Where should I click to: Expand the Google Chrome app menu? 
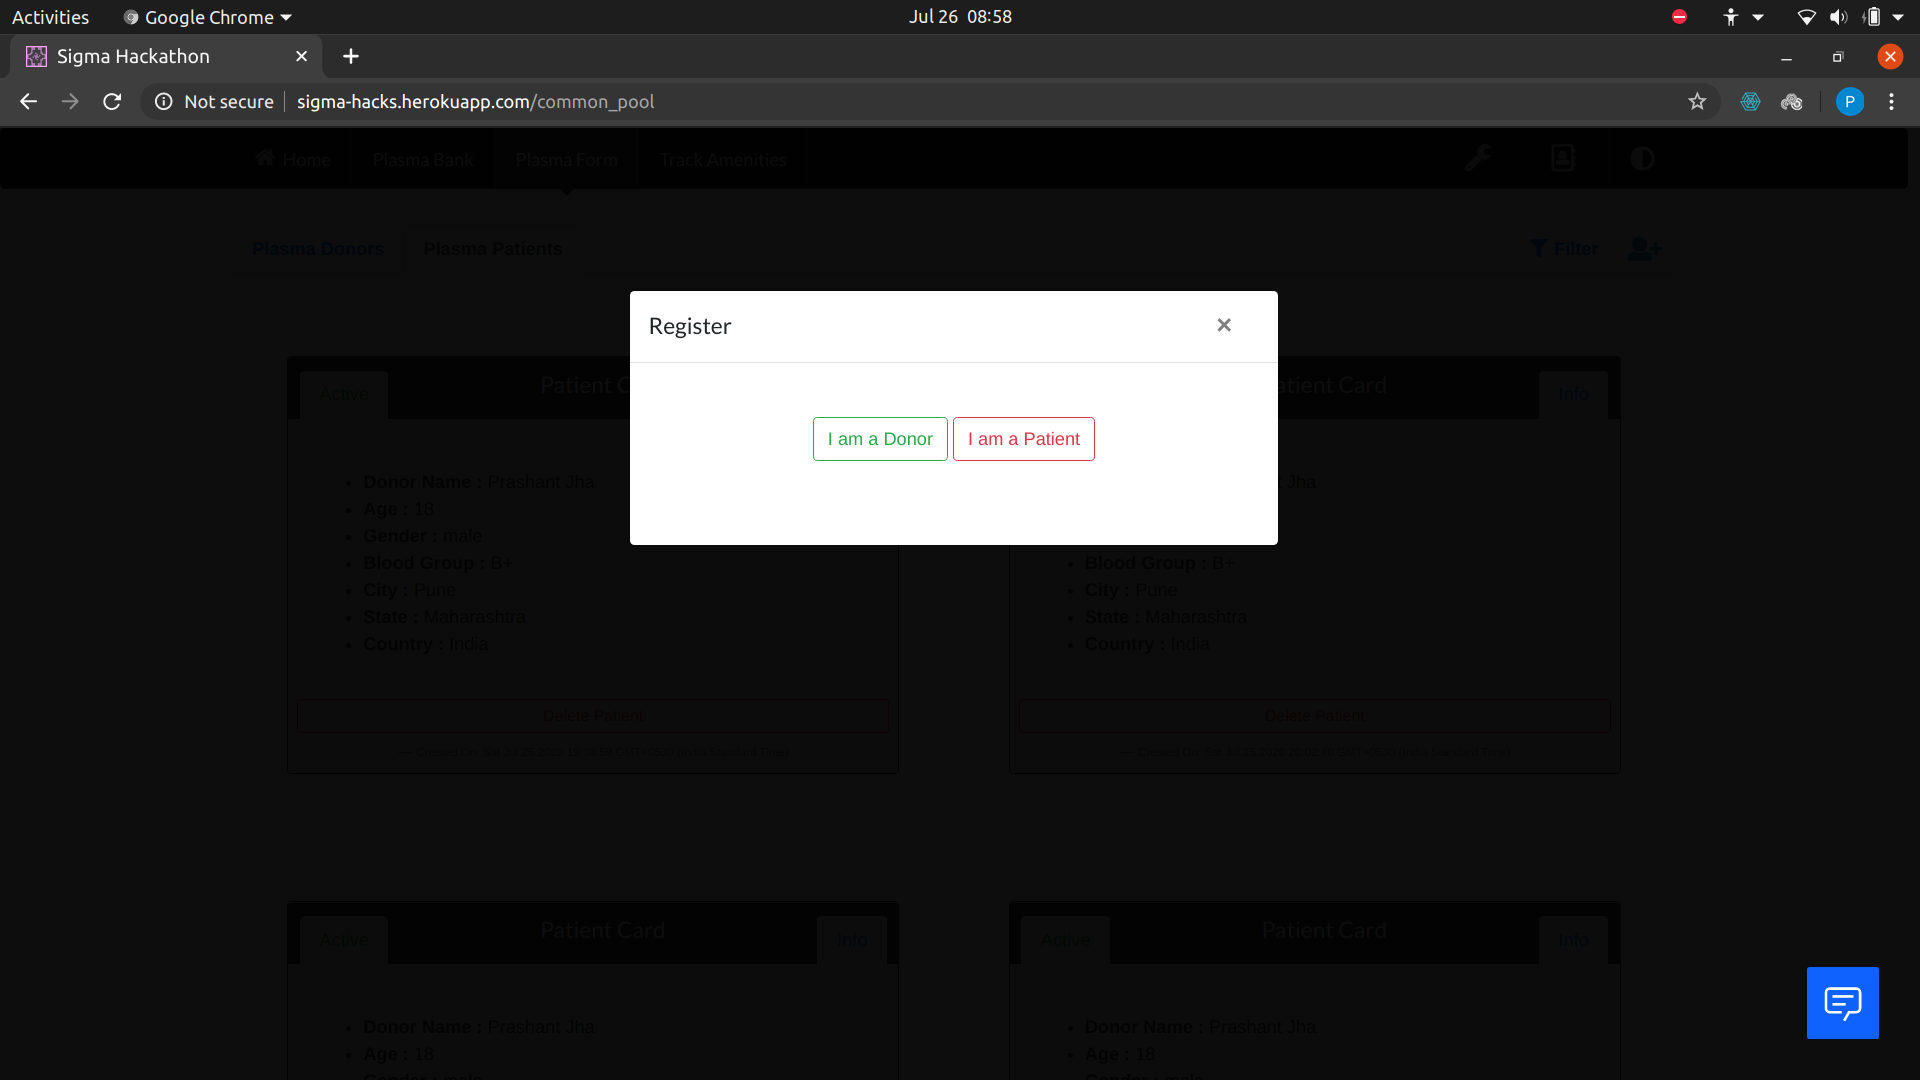(x=208, y=17)
